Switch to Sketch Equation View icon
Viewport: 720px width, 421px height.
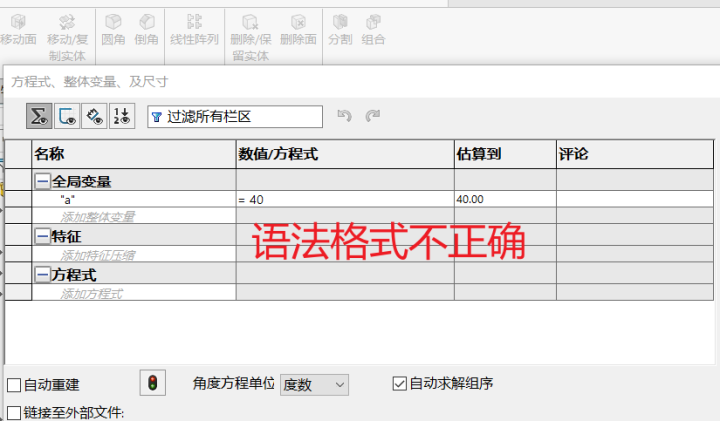point(67,116)
